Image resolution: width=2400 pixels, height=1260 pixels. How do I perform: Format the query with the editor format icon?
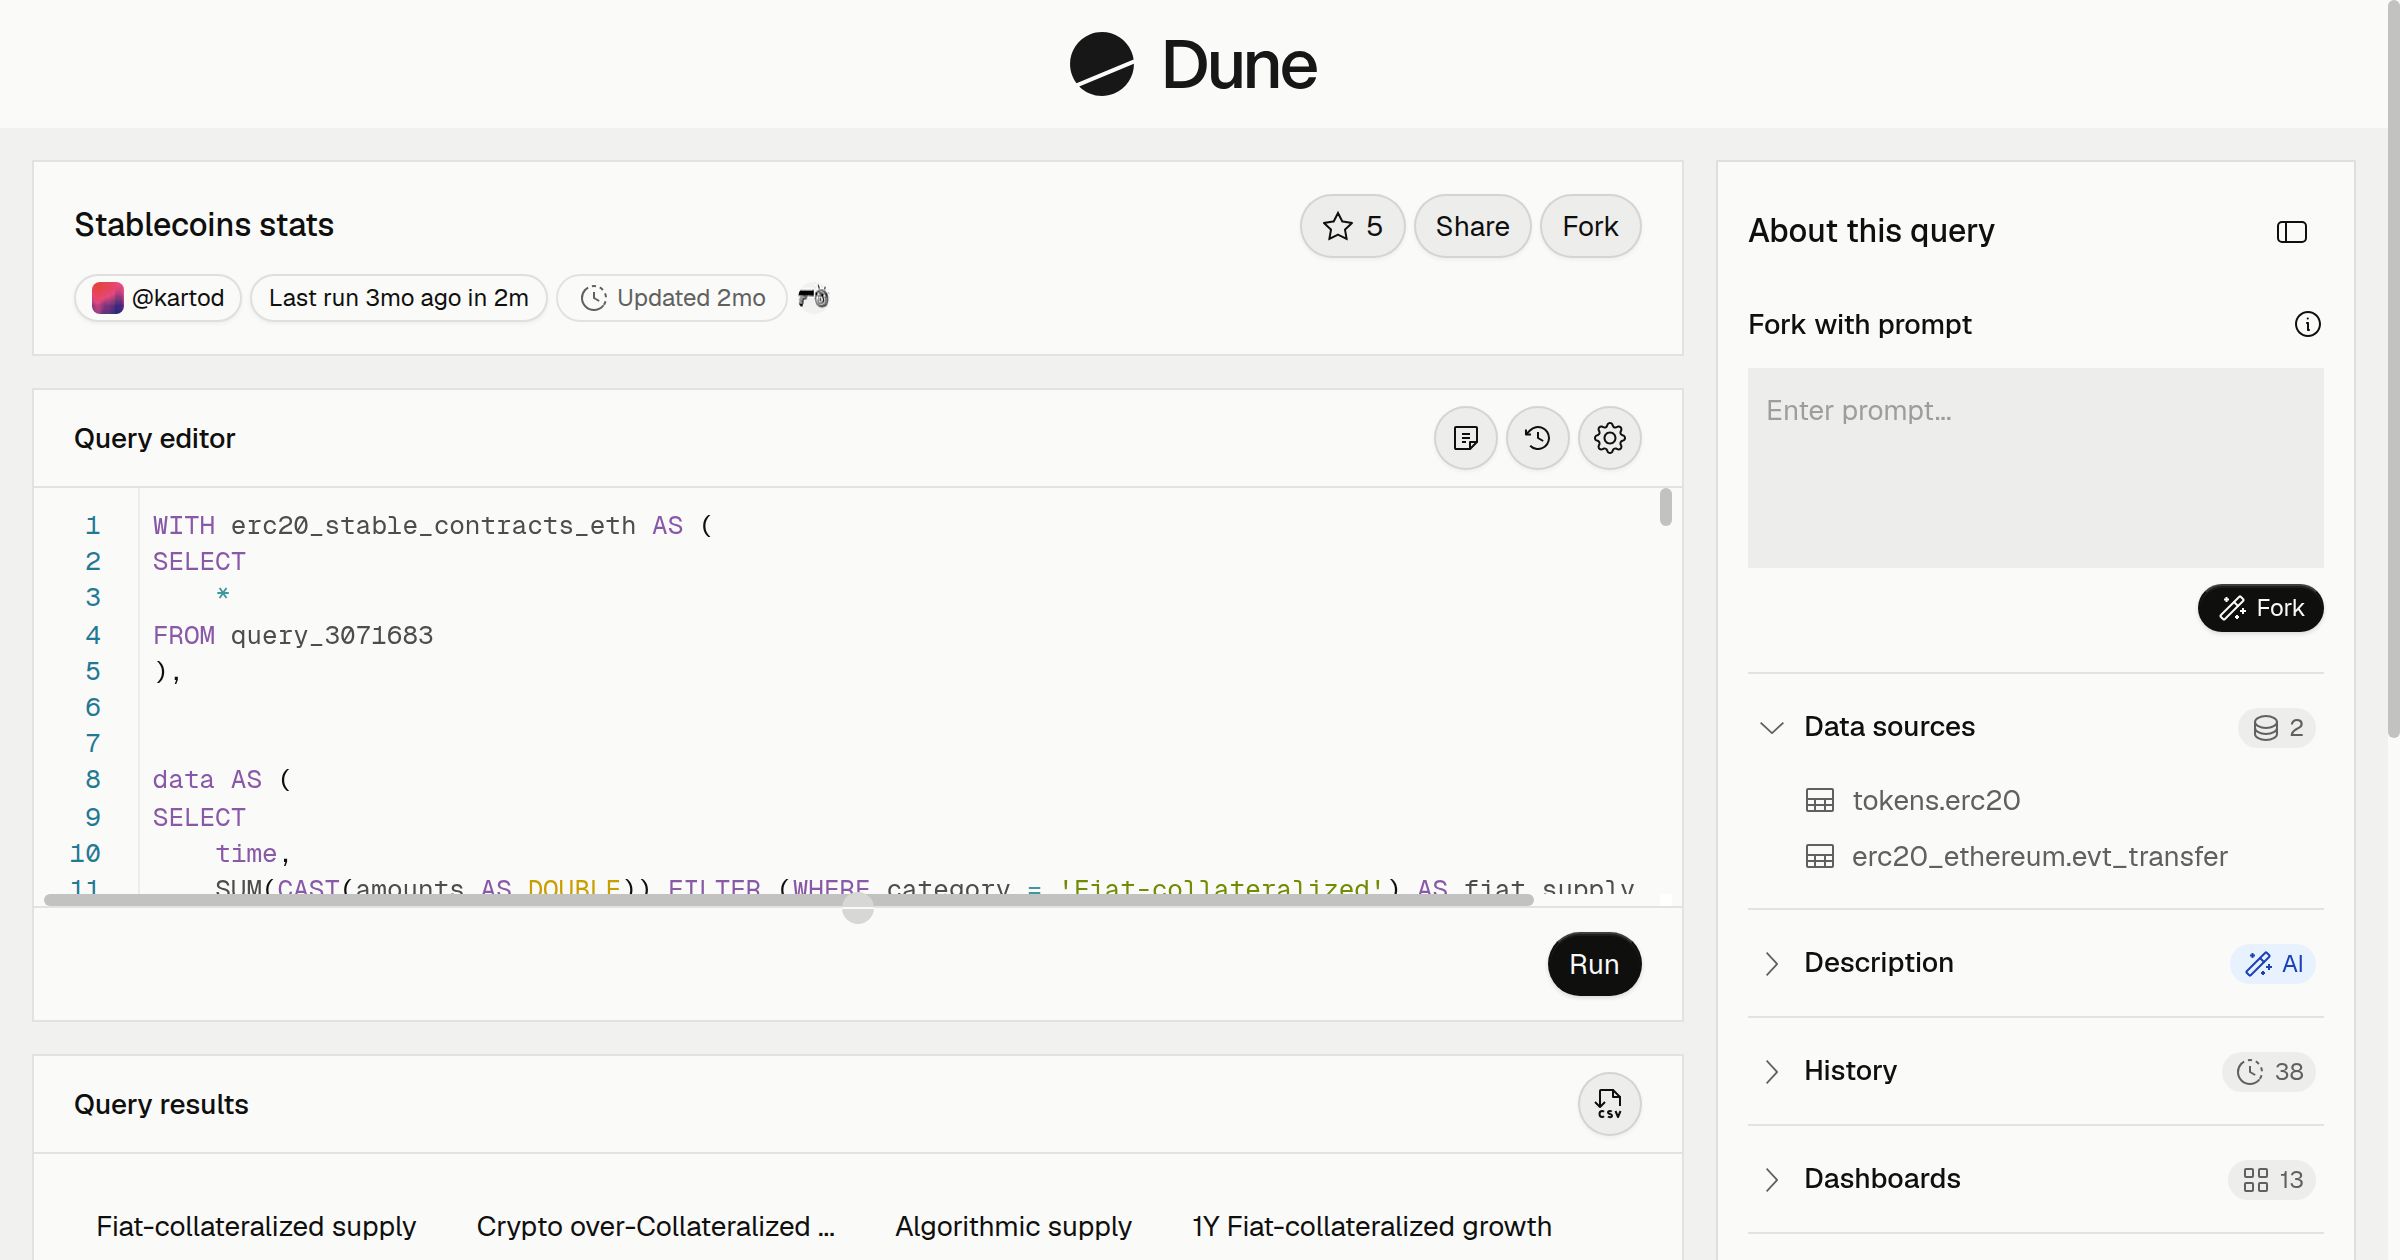click(x=1466, y=438)
